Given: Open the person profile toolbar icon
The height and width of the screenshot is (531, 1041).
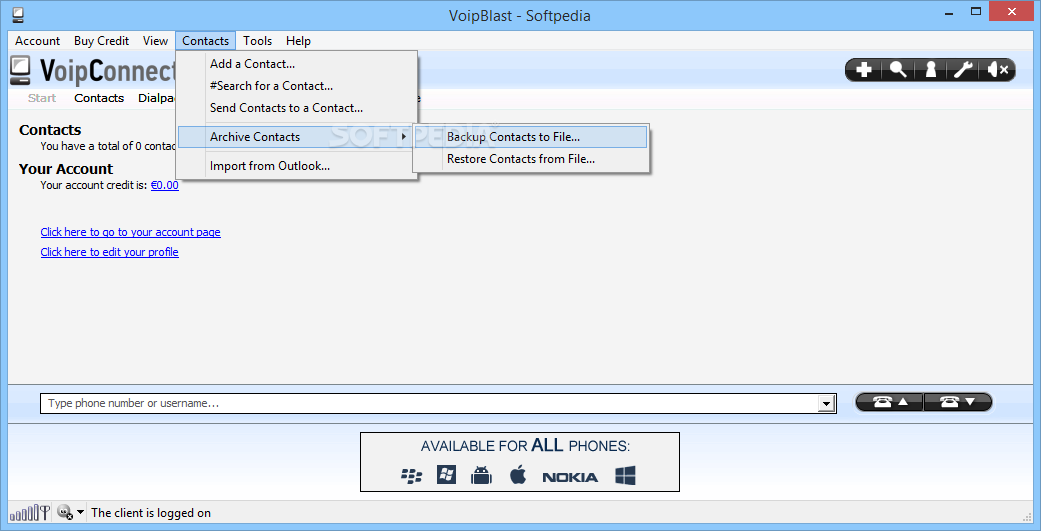Looking at the screenshot, I should click(931, 70).
